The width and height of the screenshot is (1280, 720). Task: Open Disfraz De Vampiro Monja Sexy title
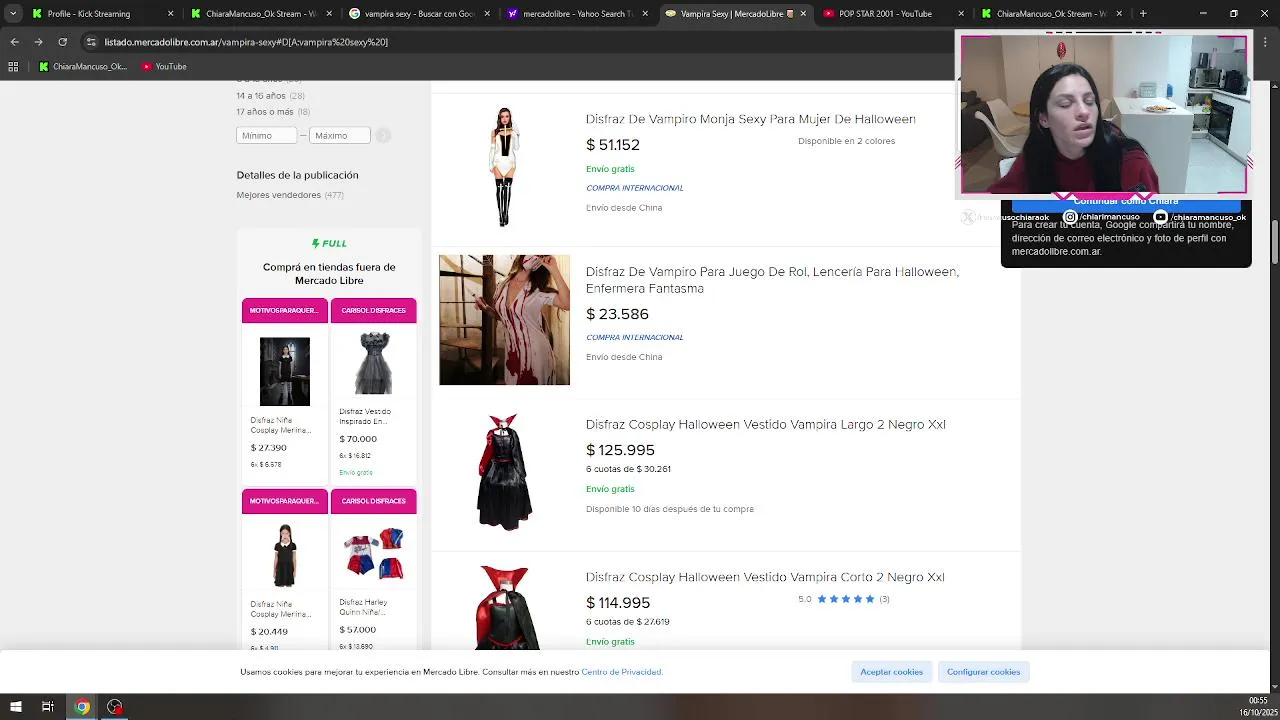[x=751, y=119]
